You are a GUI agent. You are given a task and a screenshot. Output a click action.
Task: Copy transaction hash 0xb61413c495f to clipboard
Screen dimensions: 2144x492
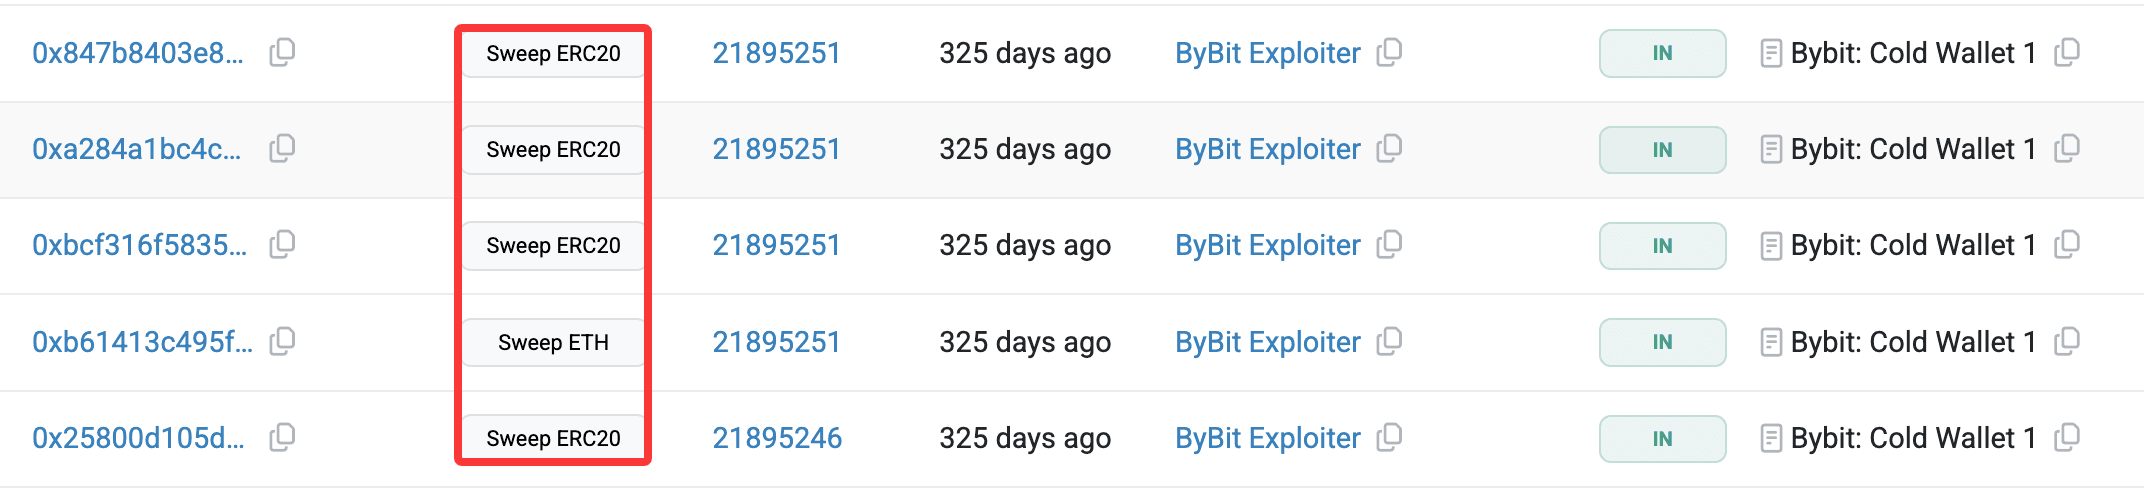pyautogui.click(x=282, y=341)
